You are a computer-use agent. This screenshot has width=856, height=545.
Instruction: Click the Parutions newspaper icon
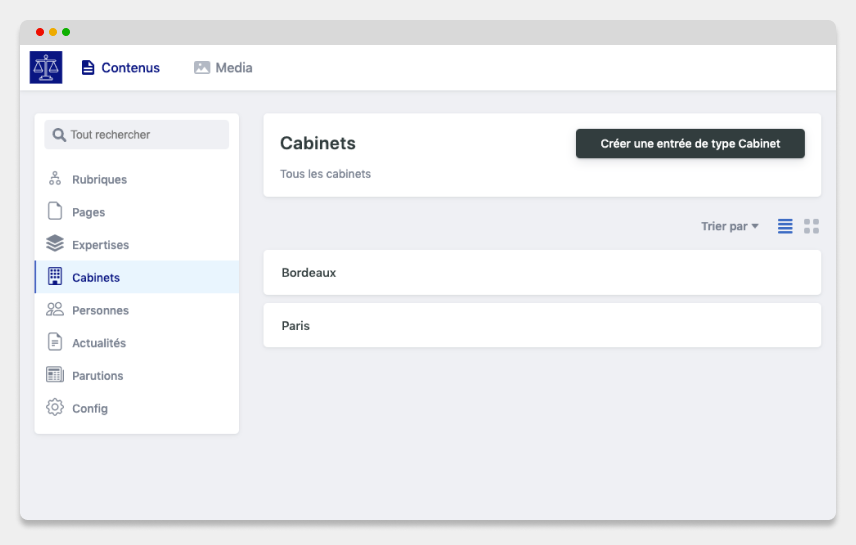(55, 375)
